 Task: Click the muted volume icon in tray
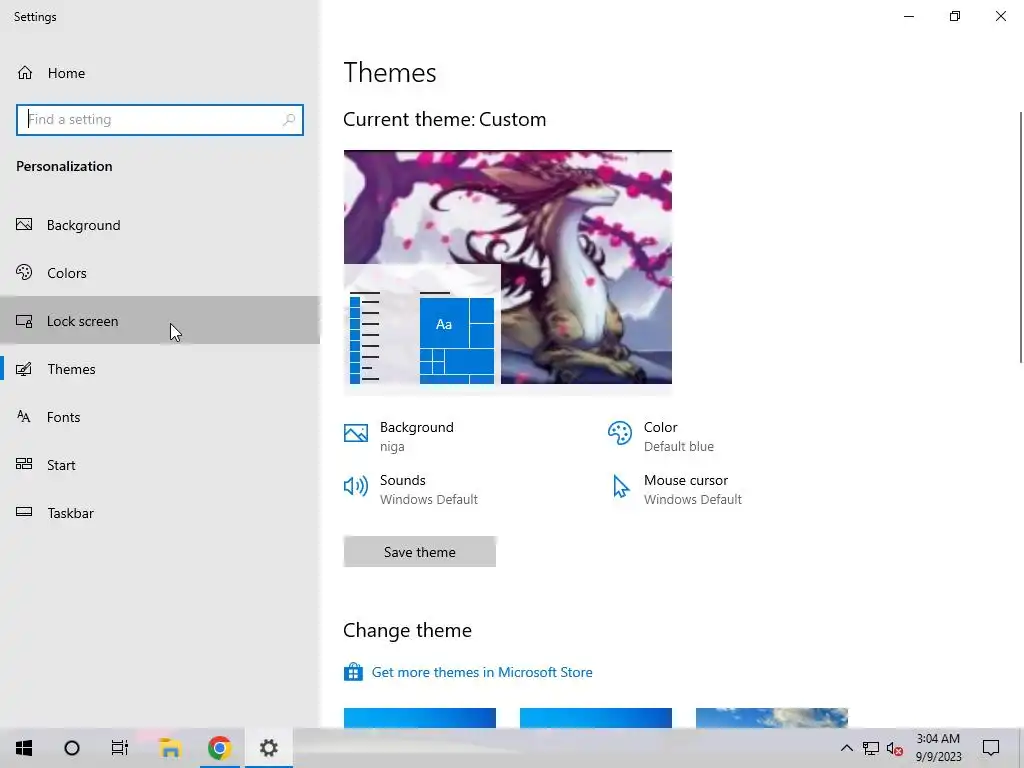(x=895, y=748)
